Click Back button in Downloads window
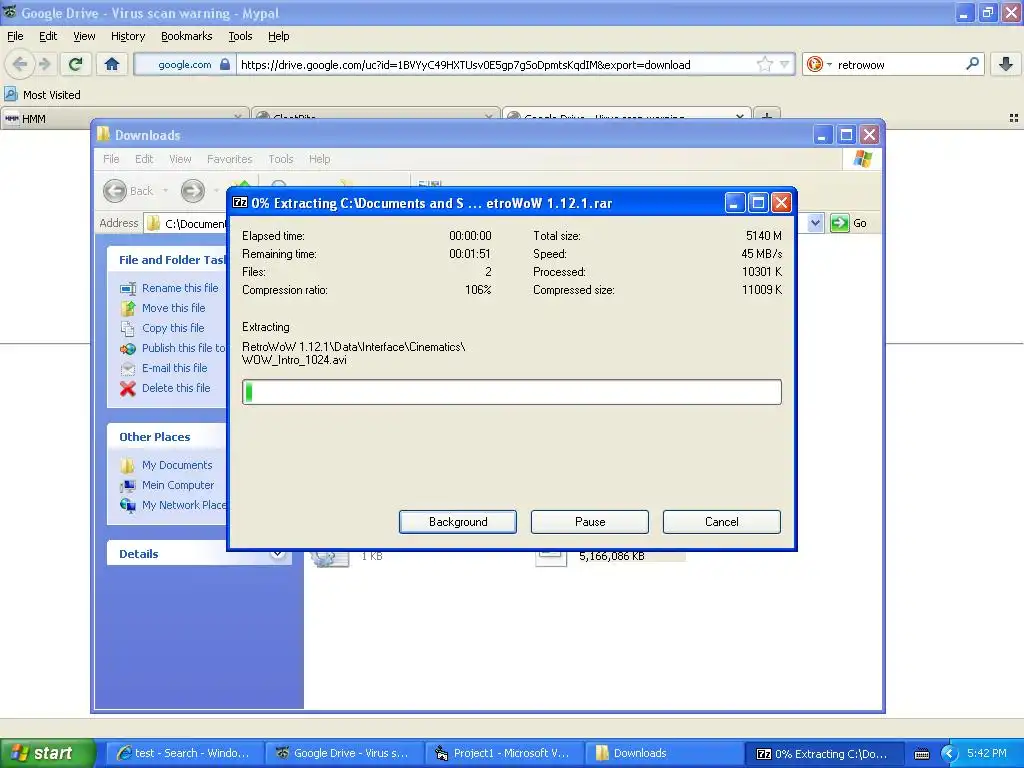Viewport: 1024px width, 768px height. (129, 191)
